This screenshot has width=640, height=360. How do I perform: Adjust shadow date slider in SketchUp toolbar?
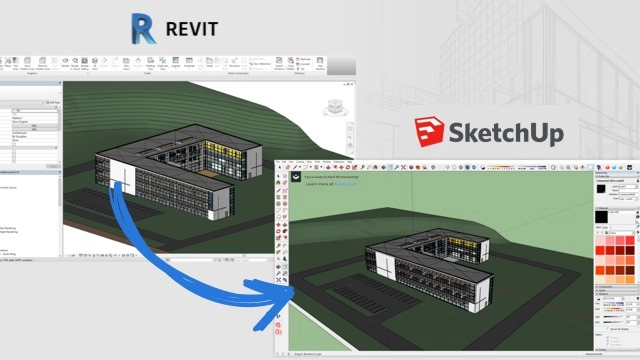tap(501, 167)
